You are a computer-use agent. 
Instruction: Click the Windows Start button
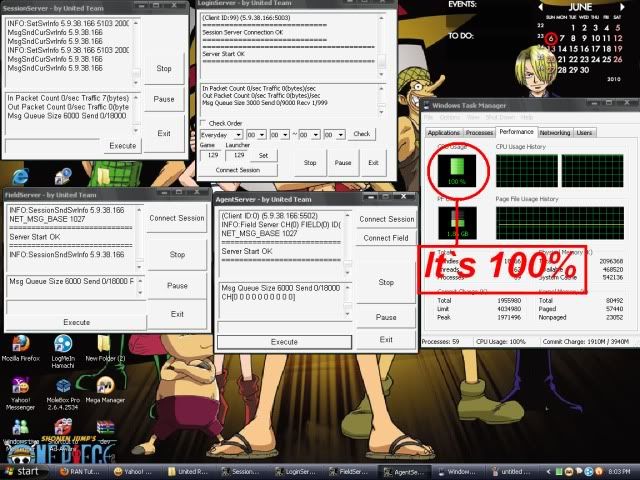27,470
